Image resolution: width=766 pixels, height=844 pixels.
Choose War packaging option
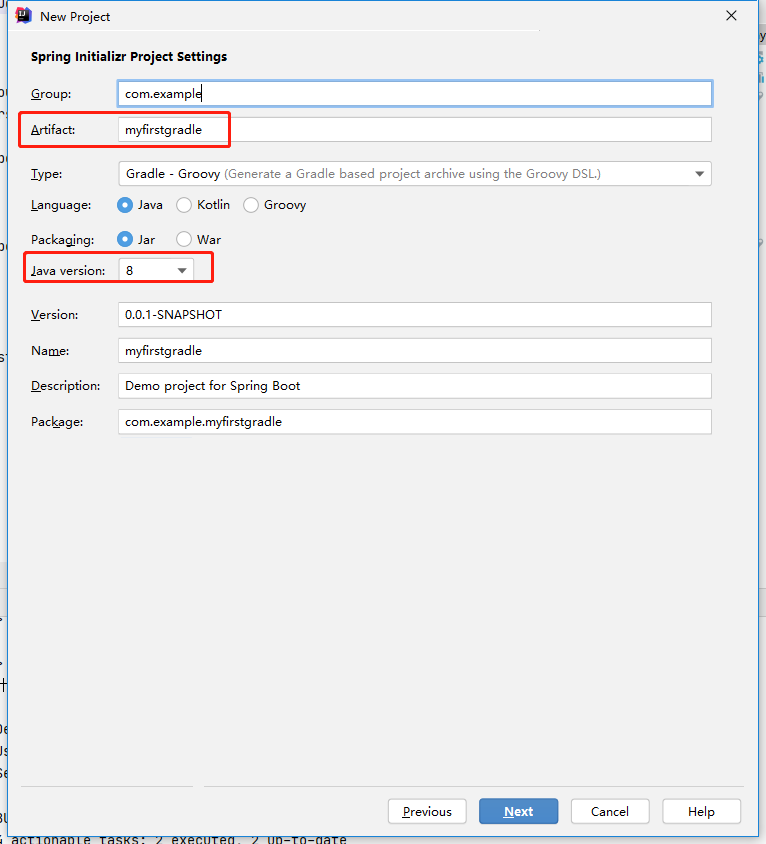(x=184, y=240)
